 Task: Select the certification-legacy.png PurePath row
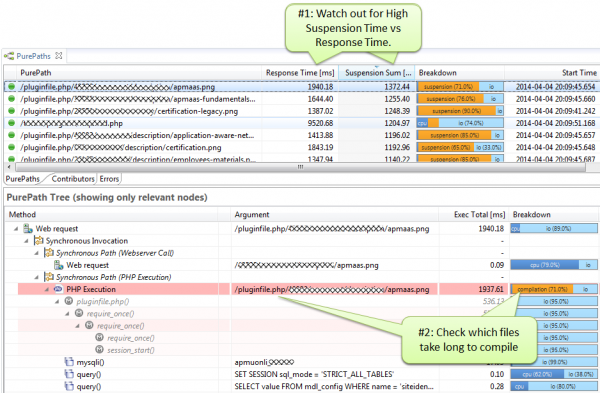tap(302, 111)
